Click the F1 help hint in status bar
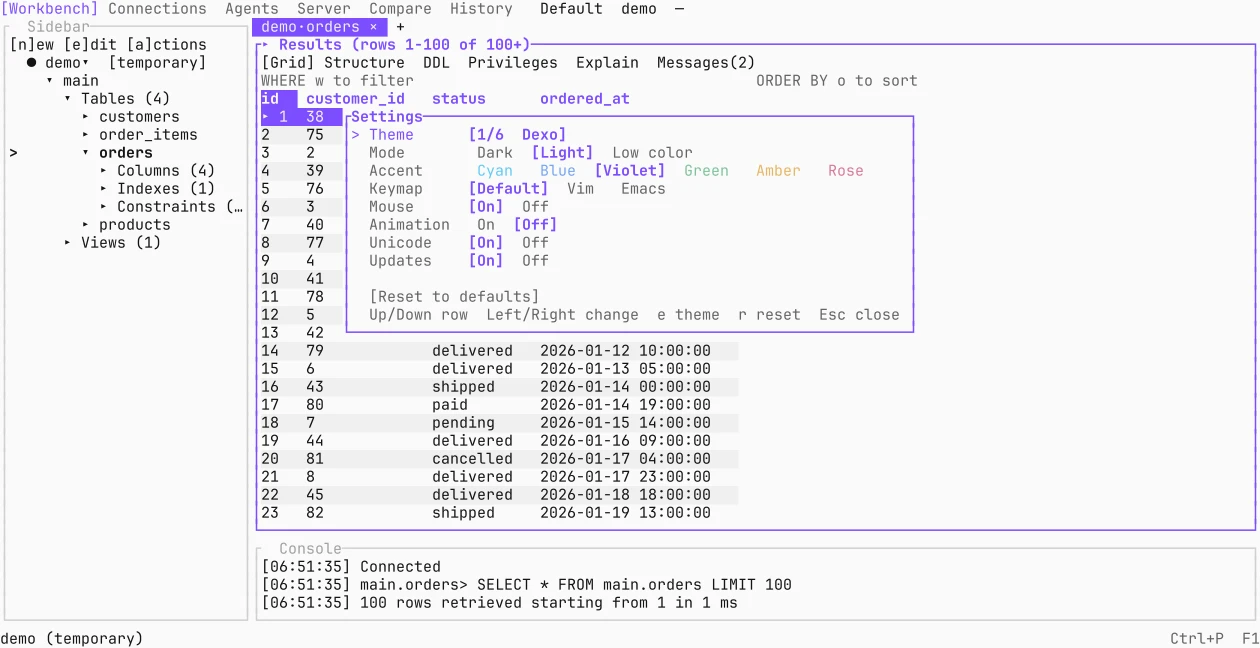 (x=1251, y=639)
